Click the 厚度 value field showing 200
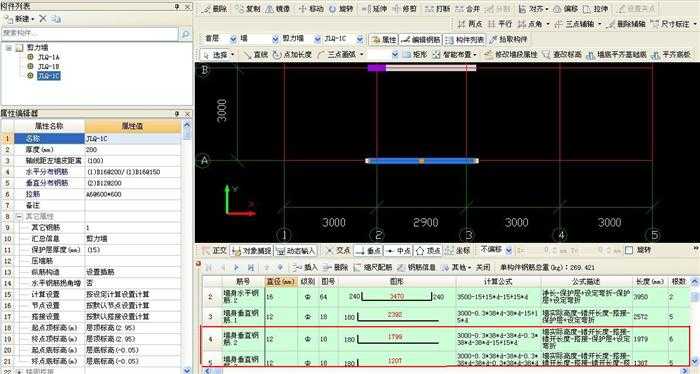 click(133, 150)
